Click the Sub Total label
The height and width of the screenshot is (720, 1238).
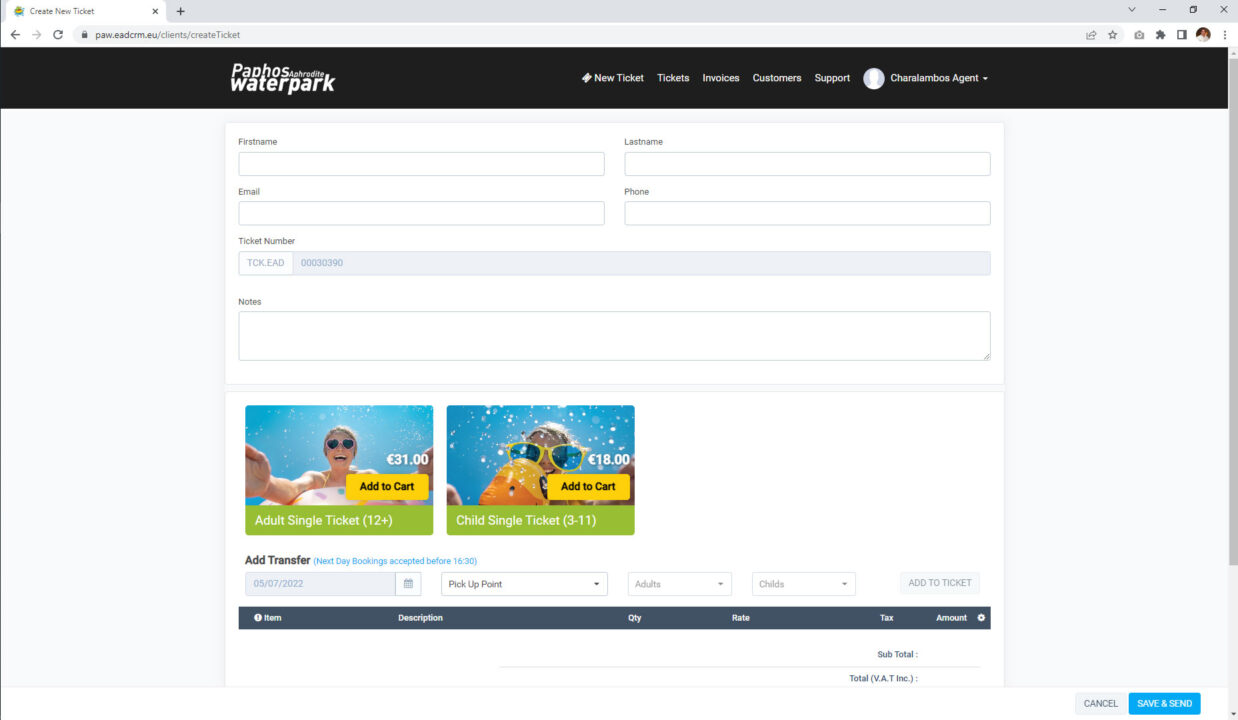pyautogui.click(x=897, y=654)
